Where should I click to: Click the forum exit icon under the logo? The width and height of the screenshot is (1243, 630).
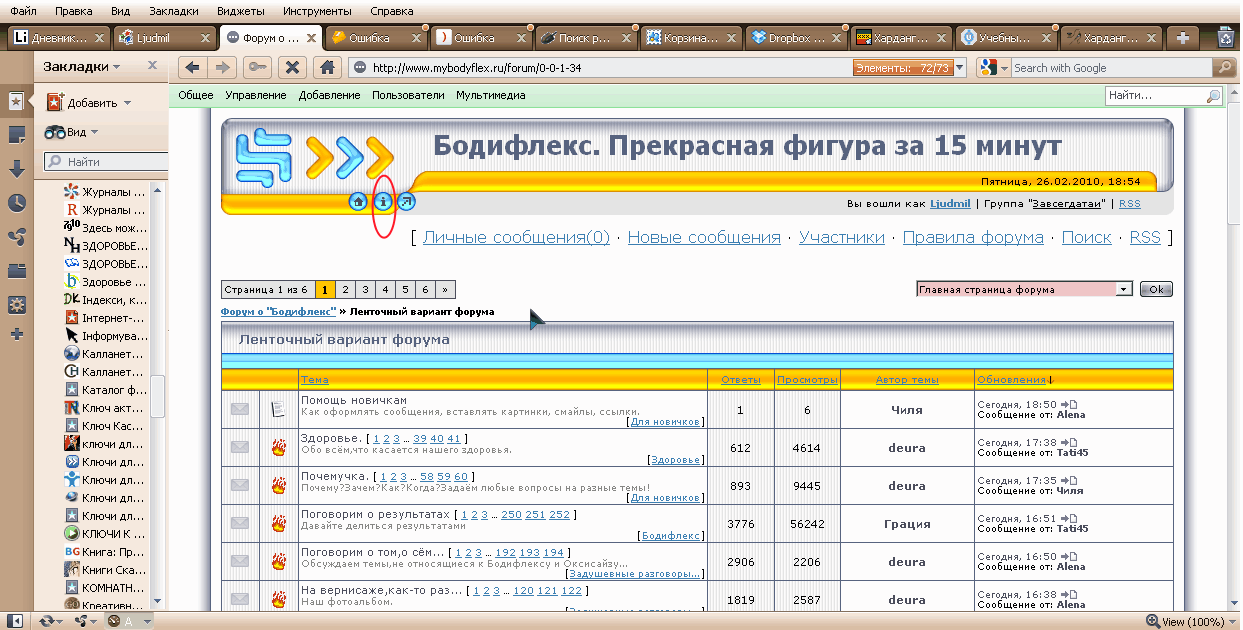406,202
